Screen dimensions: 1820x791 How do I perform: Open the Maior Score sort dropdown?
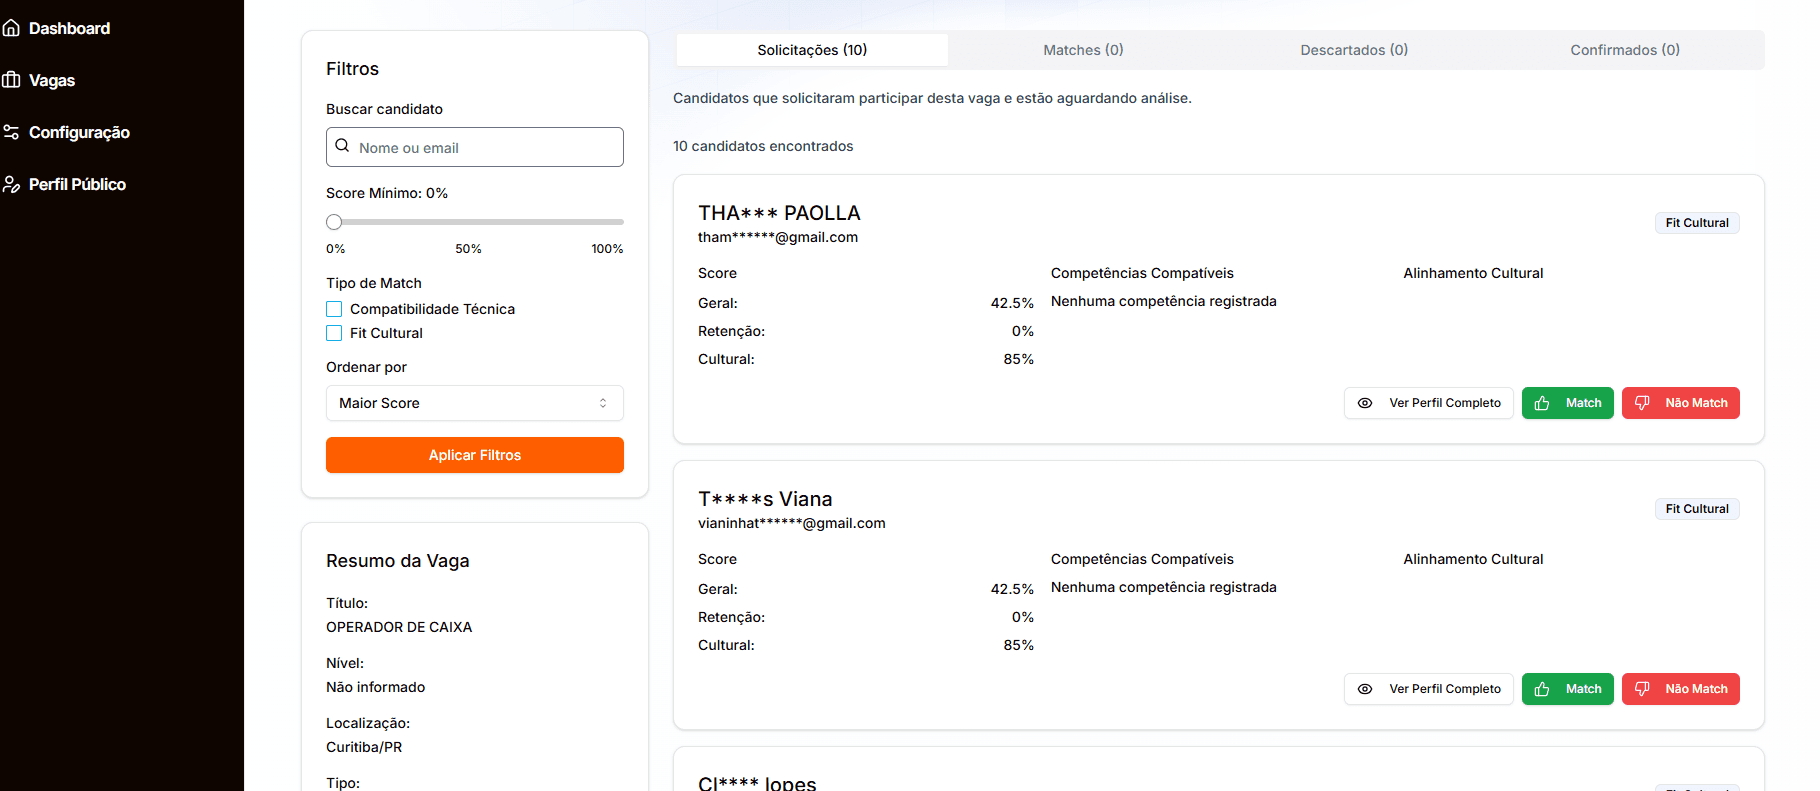tap(474, 403)
